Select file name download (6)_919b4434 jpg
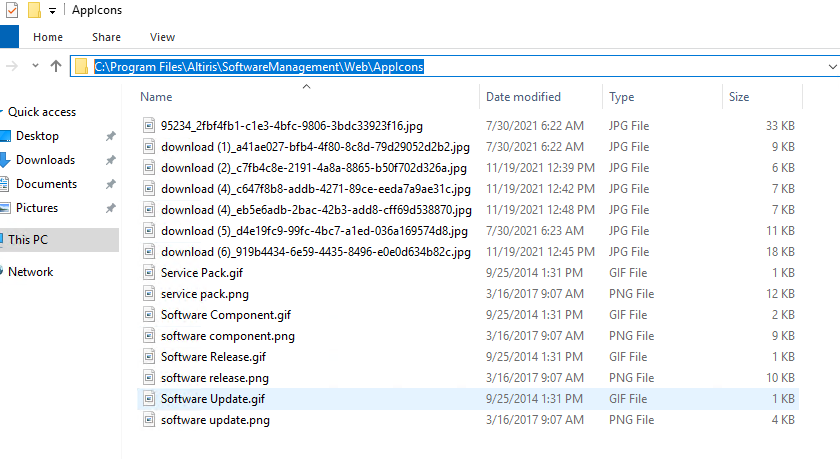The height and width of the screenshot is (459, 840). 316,252
